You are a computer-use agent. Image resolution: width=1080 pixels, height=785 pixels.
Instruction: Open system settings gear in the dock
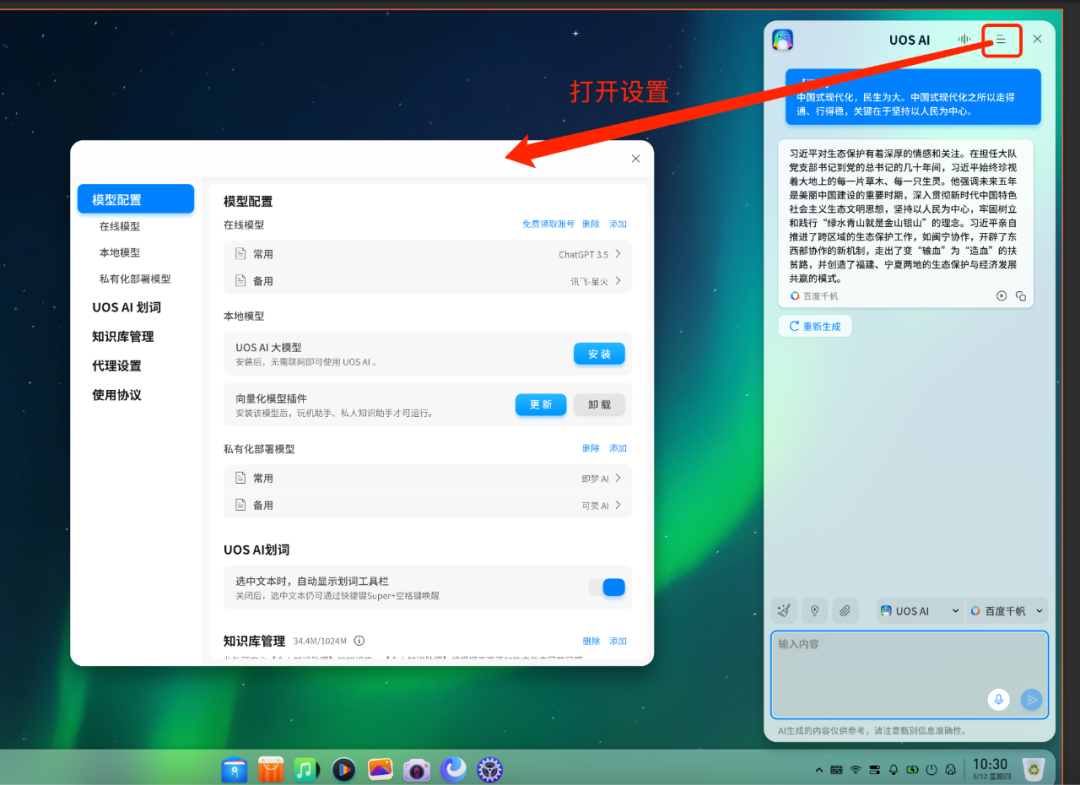(x=490, y=769)
